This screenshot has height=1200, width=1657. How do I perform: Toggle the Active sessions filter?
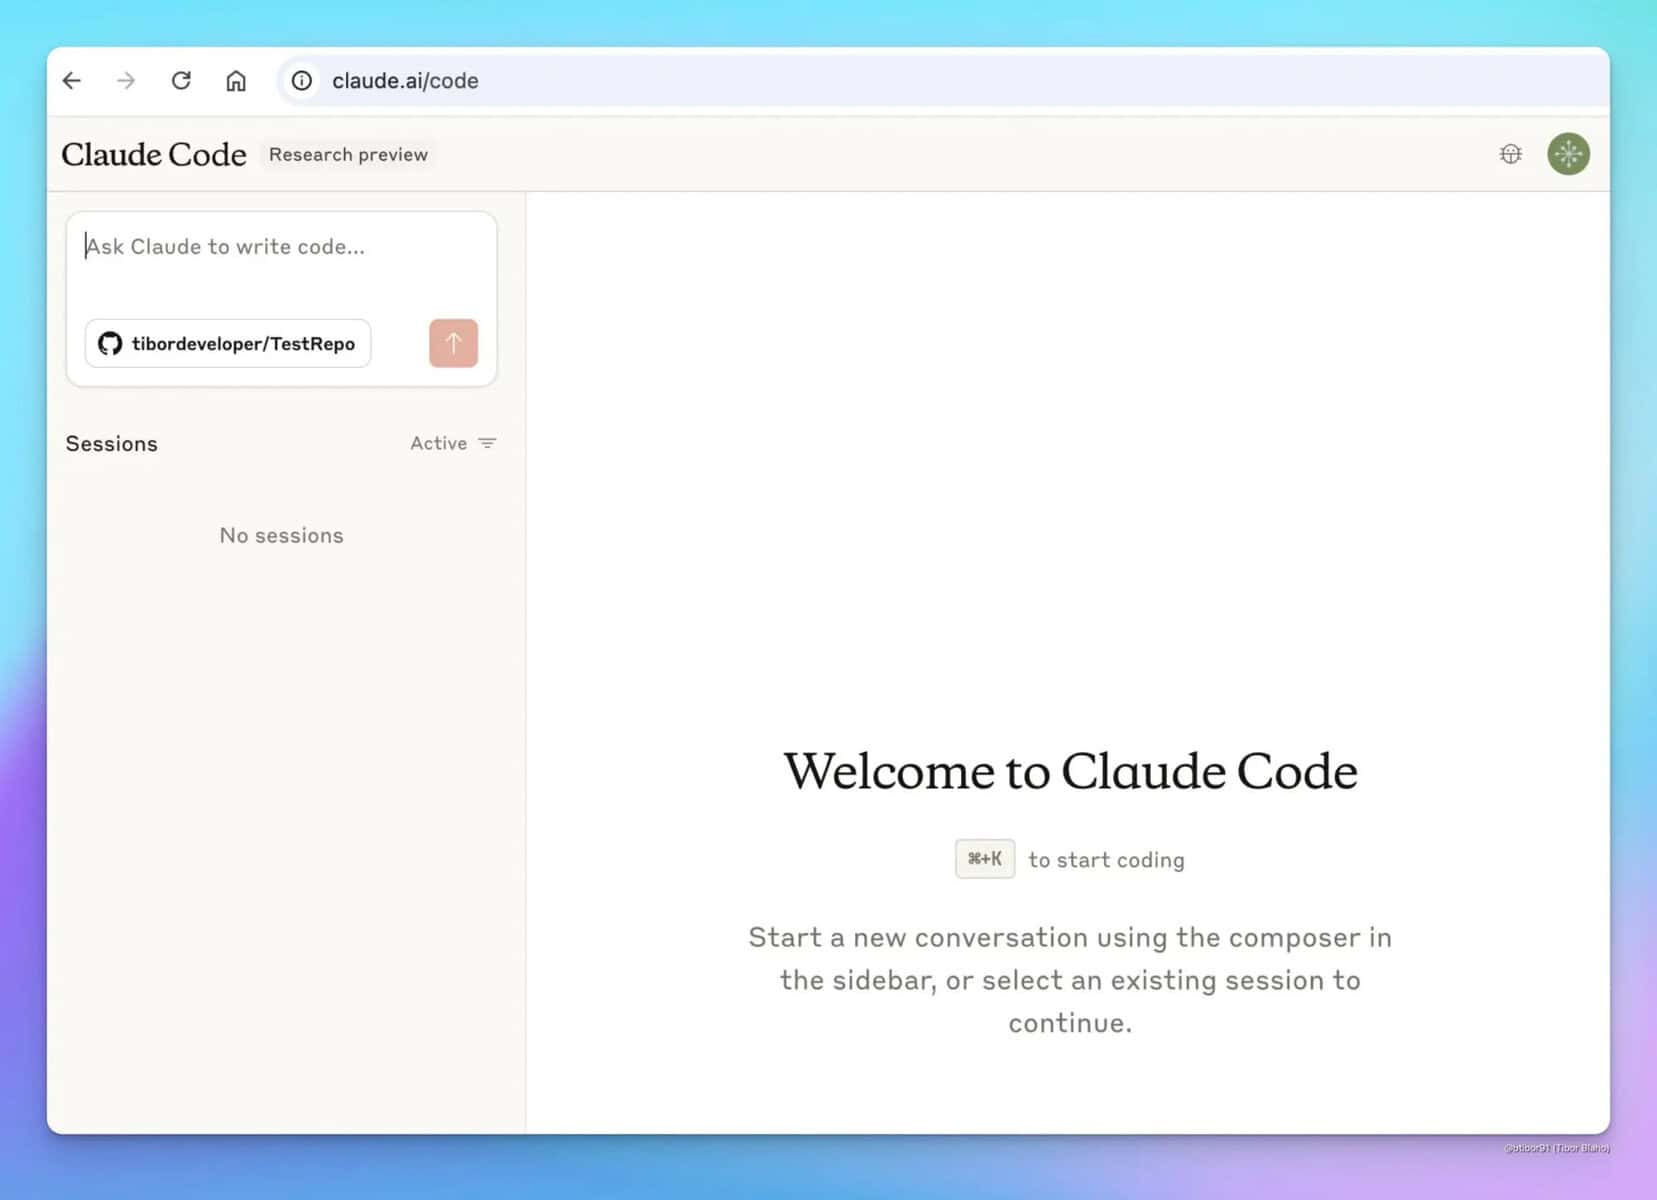pos(439,443)
